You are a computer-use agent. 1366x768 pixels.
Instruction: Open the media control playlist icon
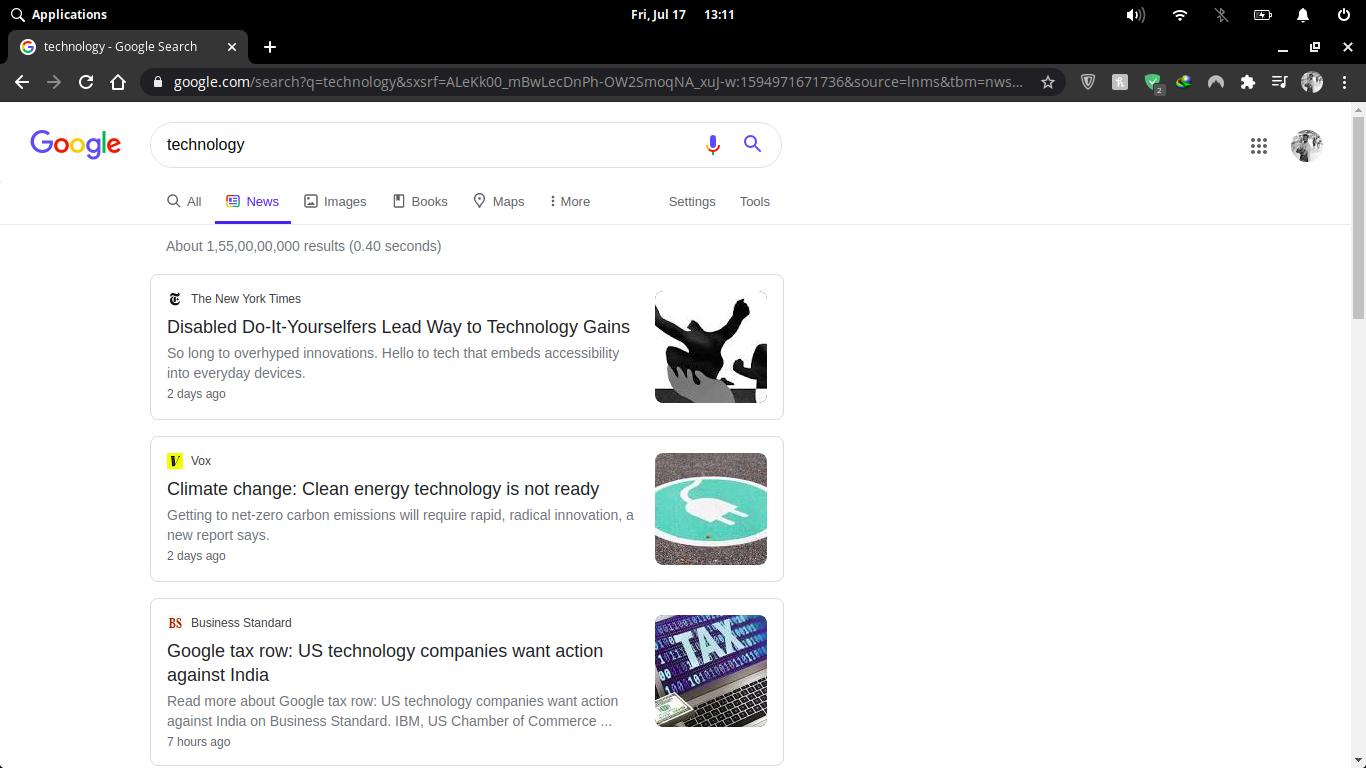(1280, 82)
